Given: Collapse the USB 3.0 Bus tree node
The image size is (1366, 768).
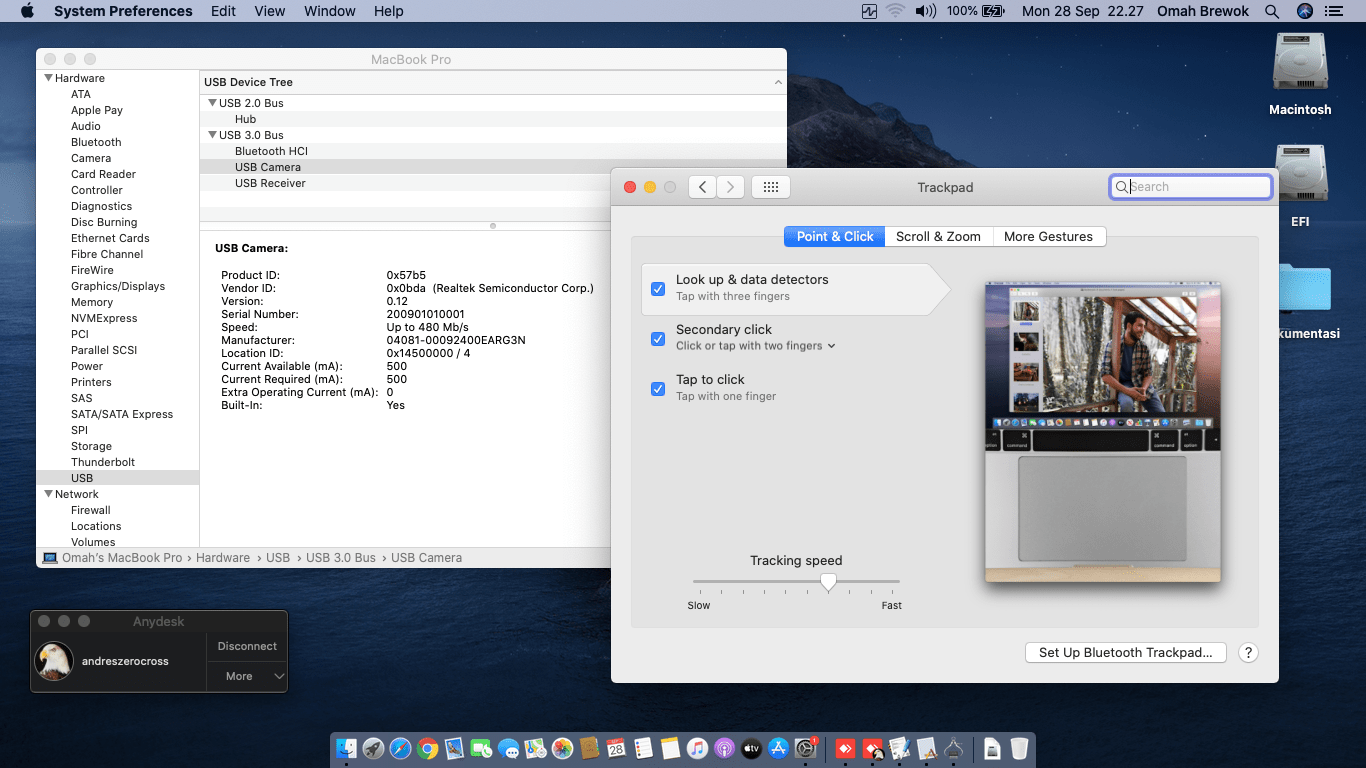Looking at the screenshot, I should (212, 135).
